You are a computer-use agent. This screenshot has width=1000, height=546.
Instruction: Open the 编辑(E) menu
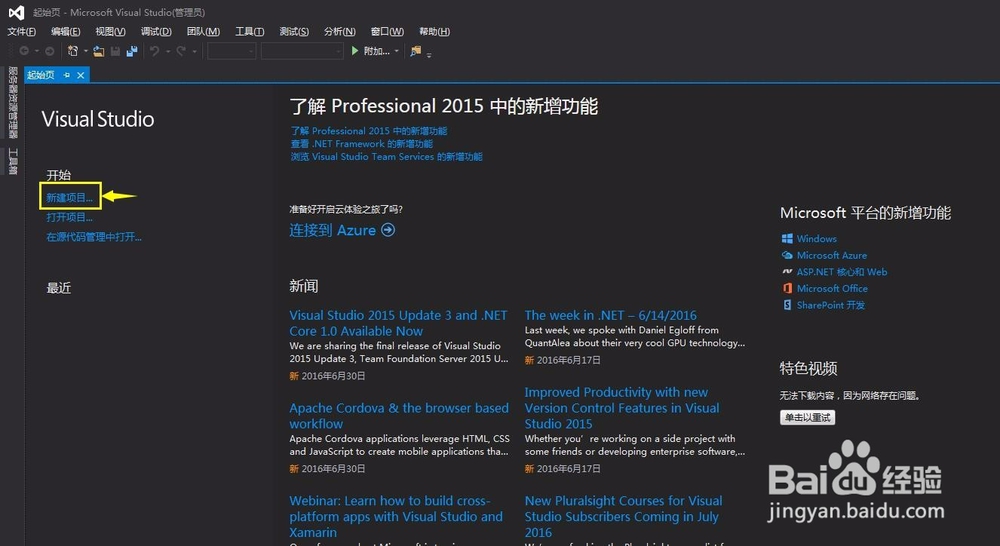click(x=65, y=31)
